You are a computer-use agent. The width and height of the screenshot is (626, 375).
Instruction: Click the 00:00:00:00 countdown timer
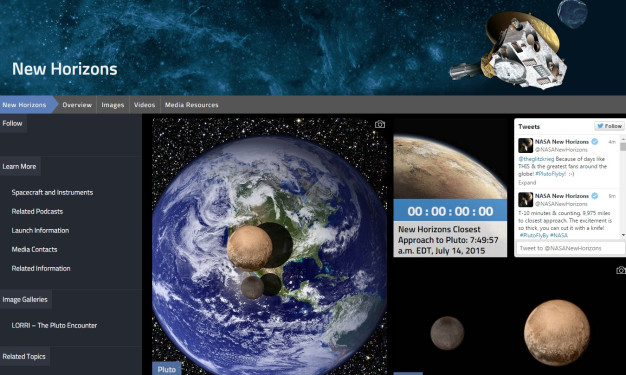(450, 211)
